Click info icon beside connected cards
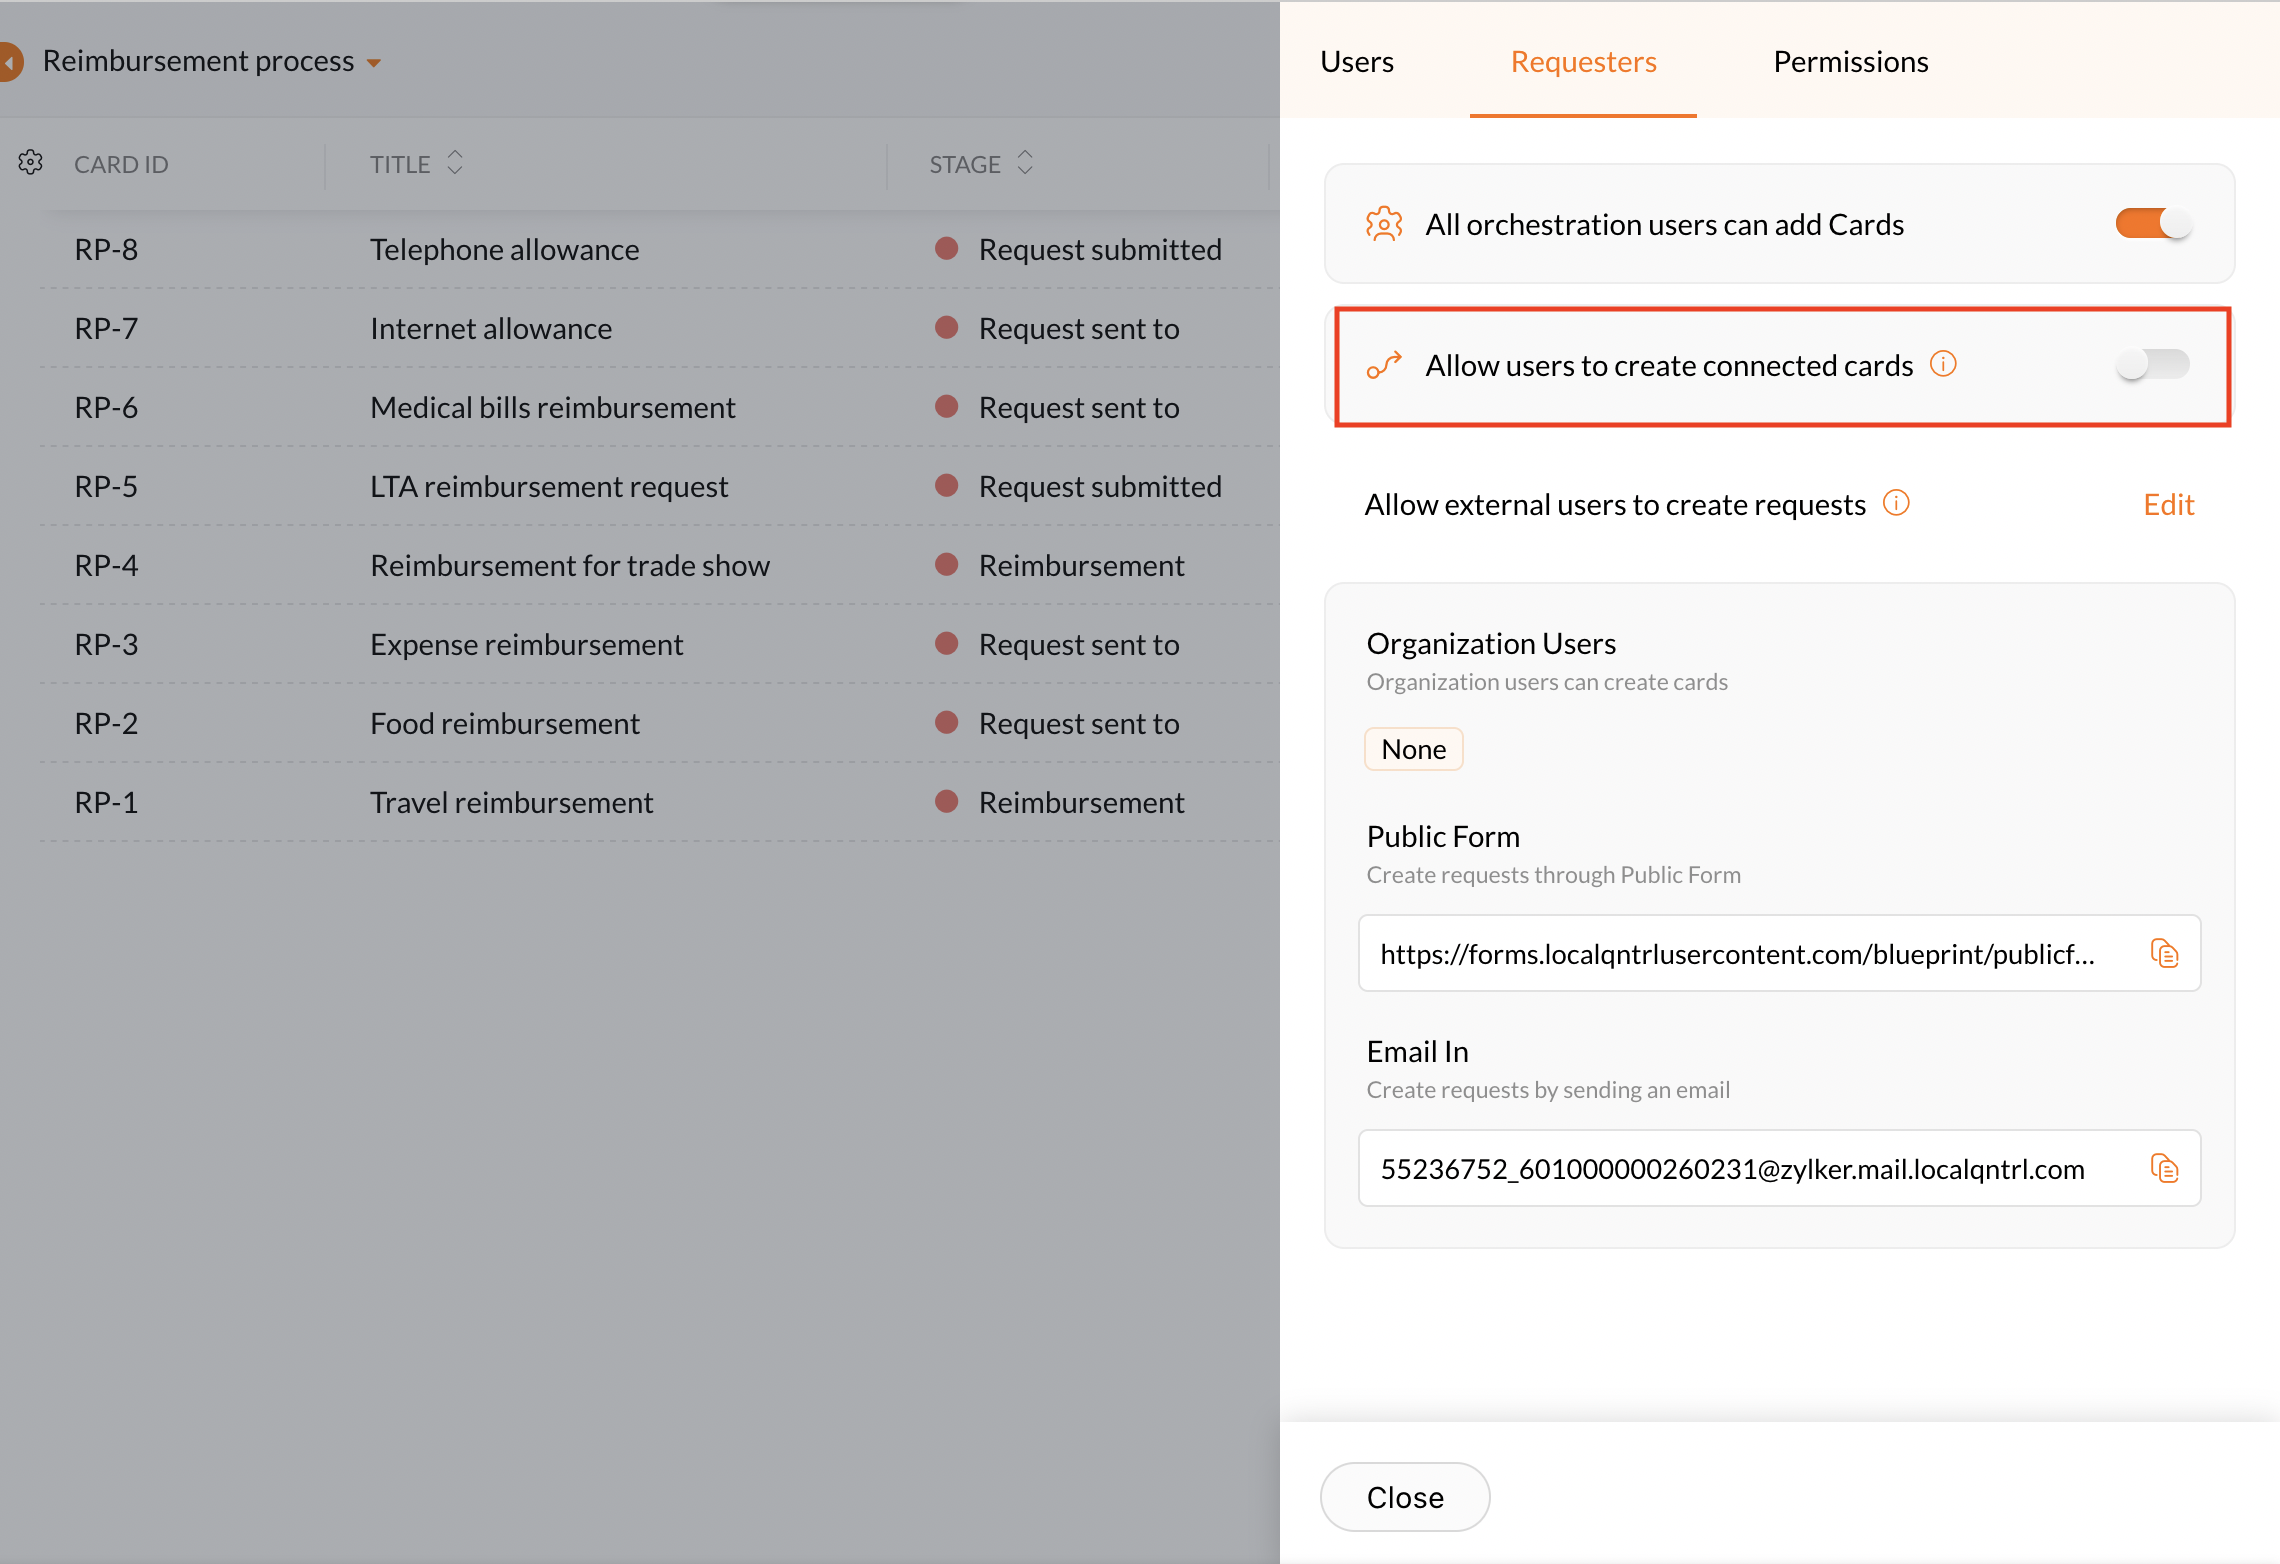The width and height of the screenshot is (2280, 1564). coord(1943,364)
